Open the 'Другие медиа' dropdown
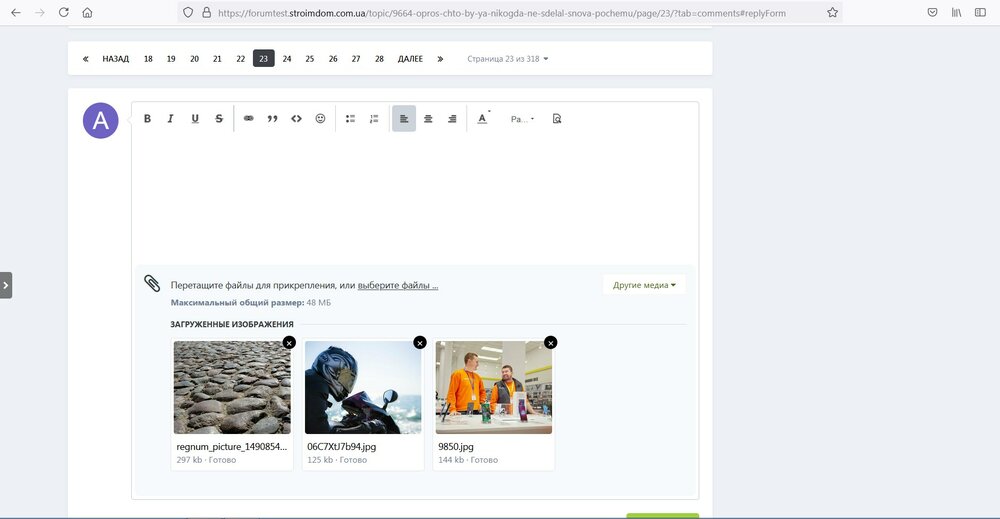Screen dimensions: 1000x519 tap(644, 285)
